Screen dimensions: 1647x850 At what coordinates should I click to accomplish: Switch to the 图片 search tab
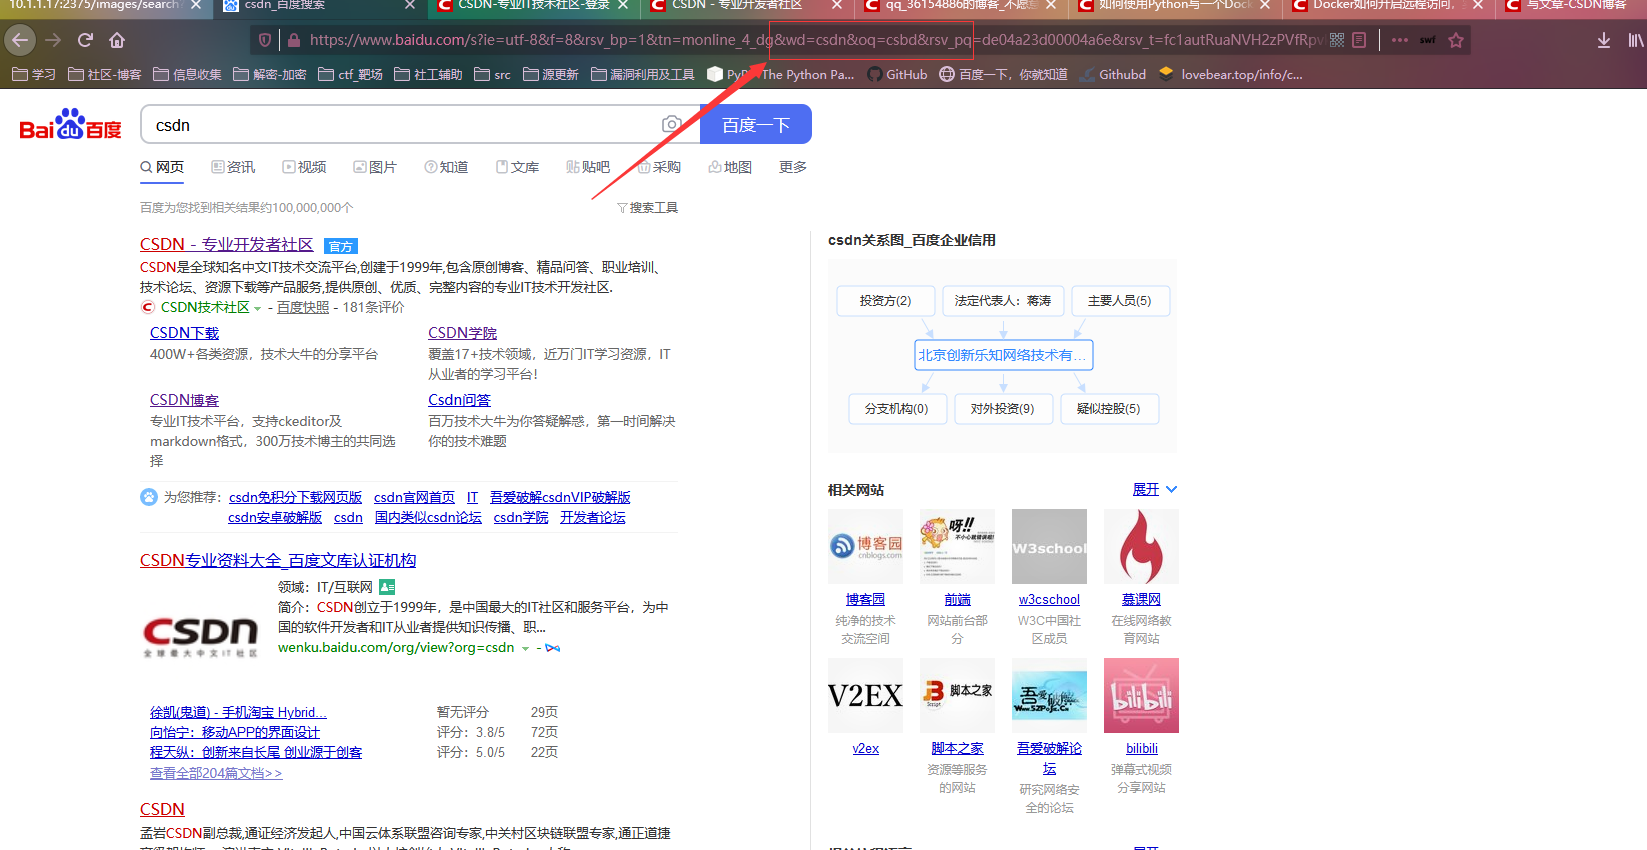pos(375,167)
